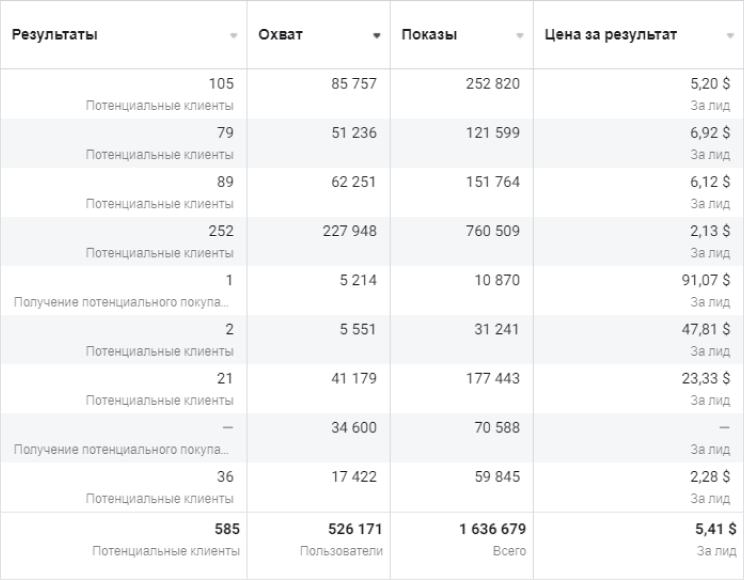
Task: Click the Охват column header label
Action: 280,35
